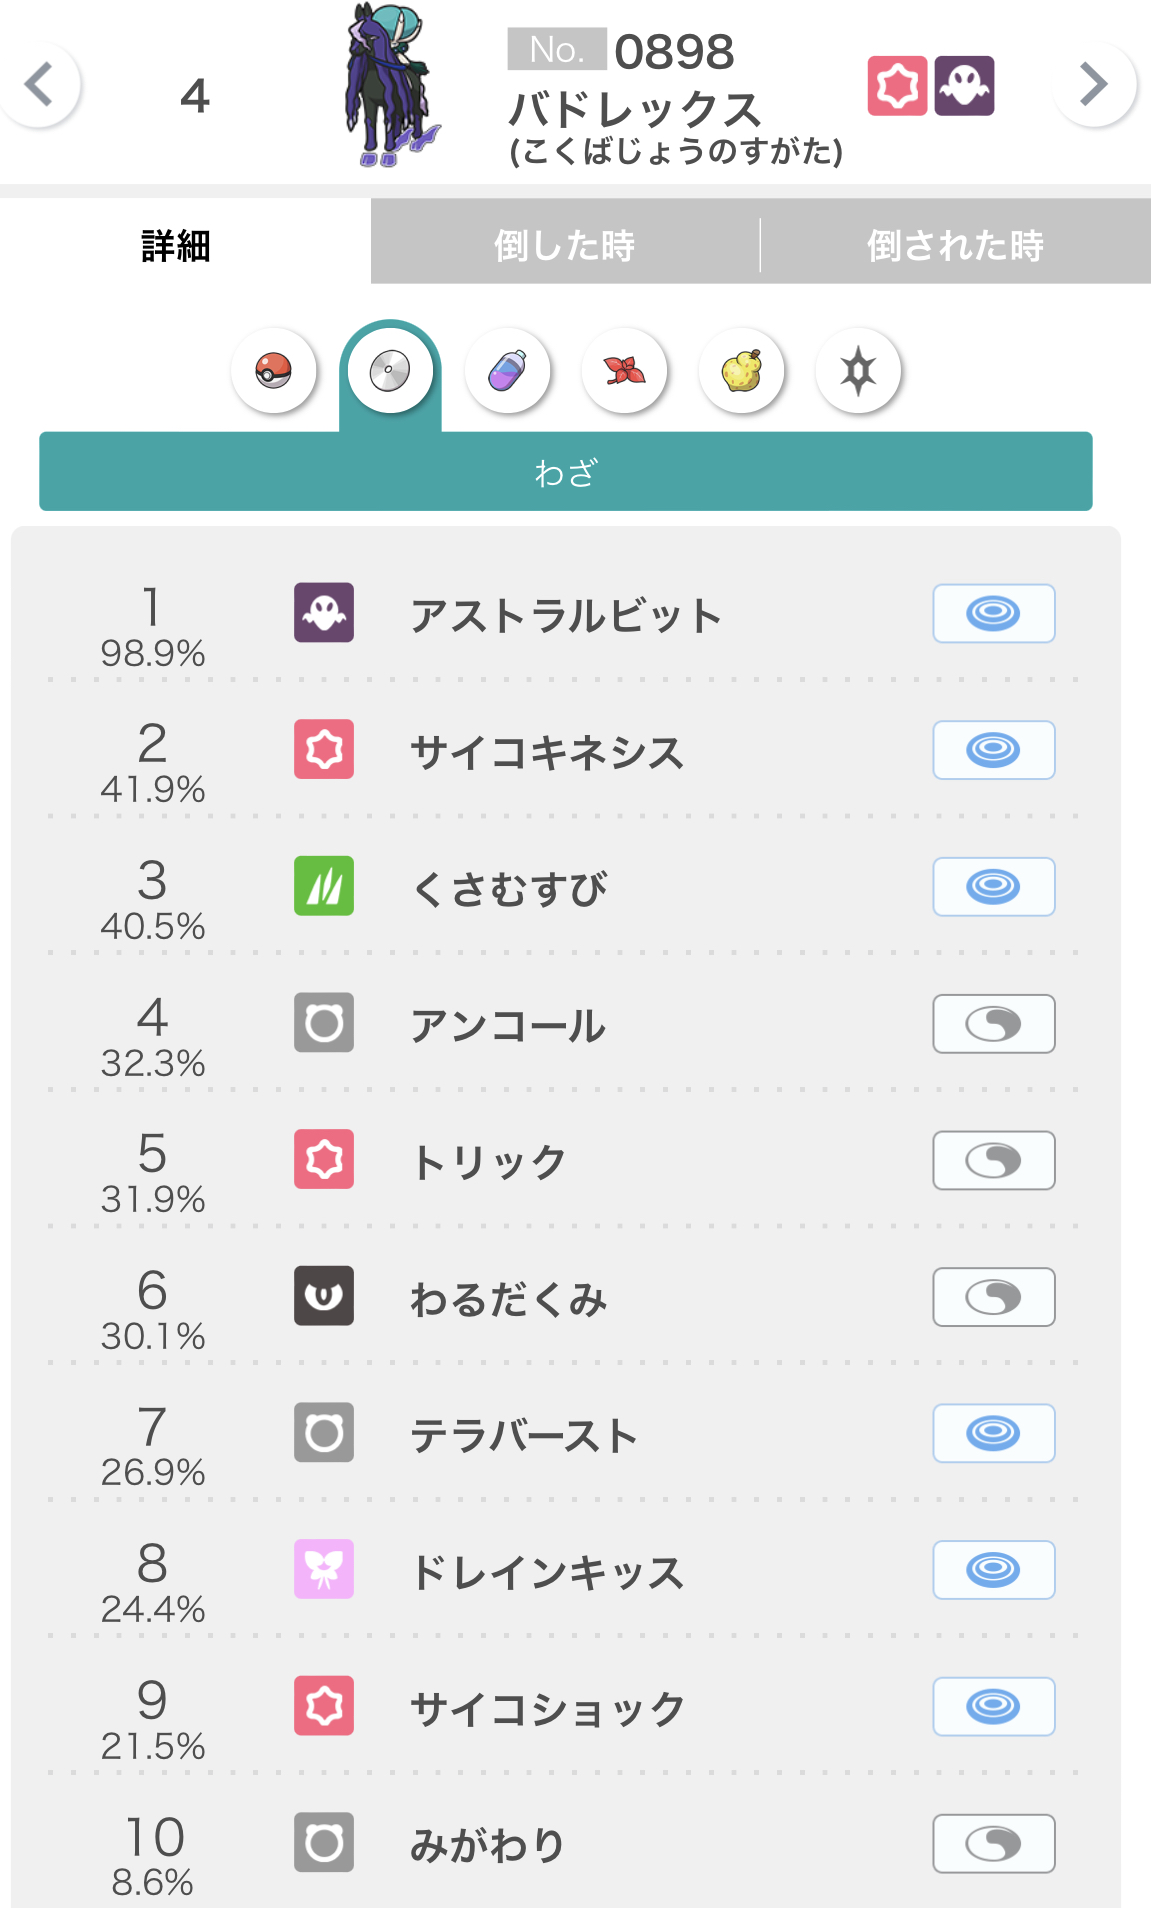Viewport: 1151px width, 1908px height.
Task: Click special category badge for サイコキネシス
Action: 993,750
